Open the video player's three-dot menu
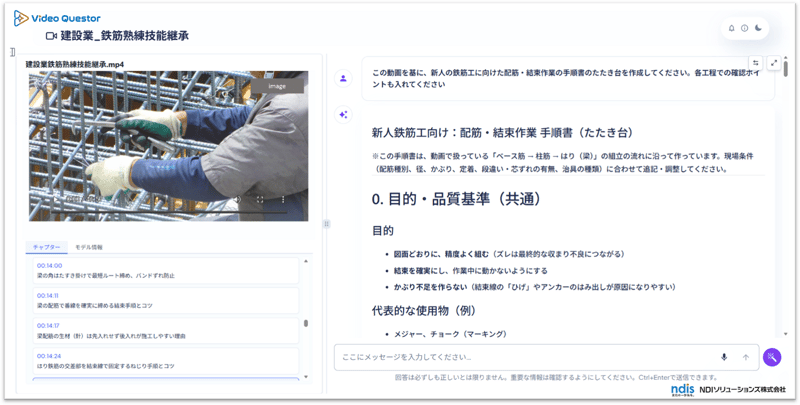The width and height of the screenshot is (800, 405). (x=283, y=199)
